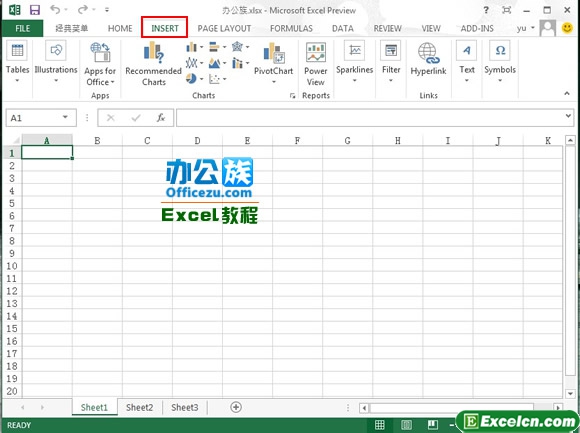Open the Symbols group

tap(500, 62)
